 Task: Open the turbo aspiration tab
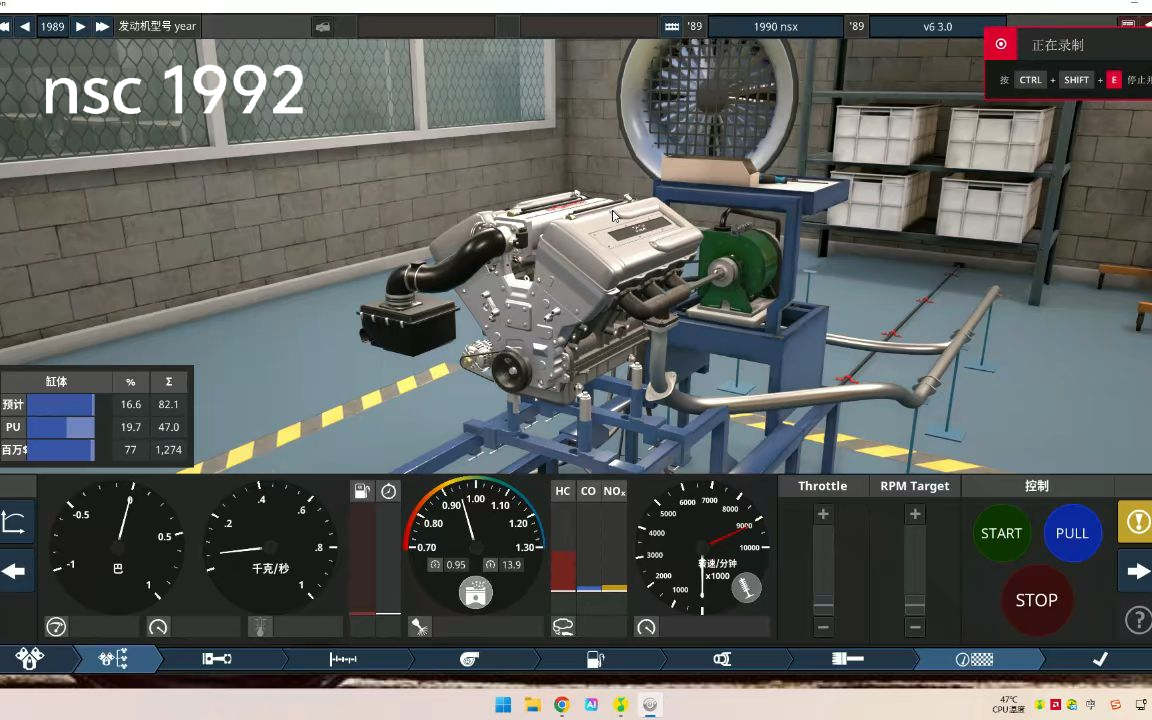469,659
